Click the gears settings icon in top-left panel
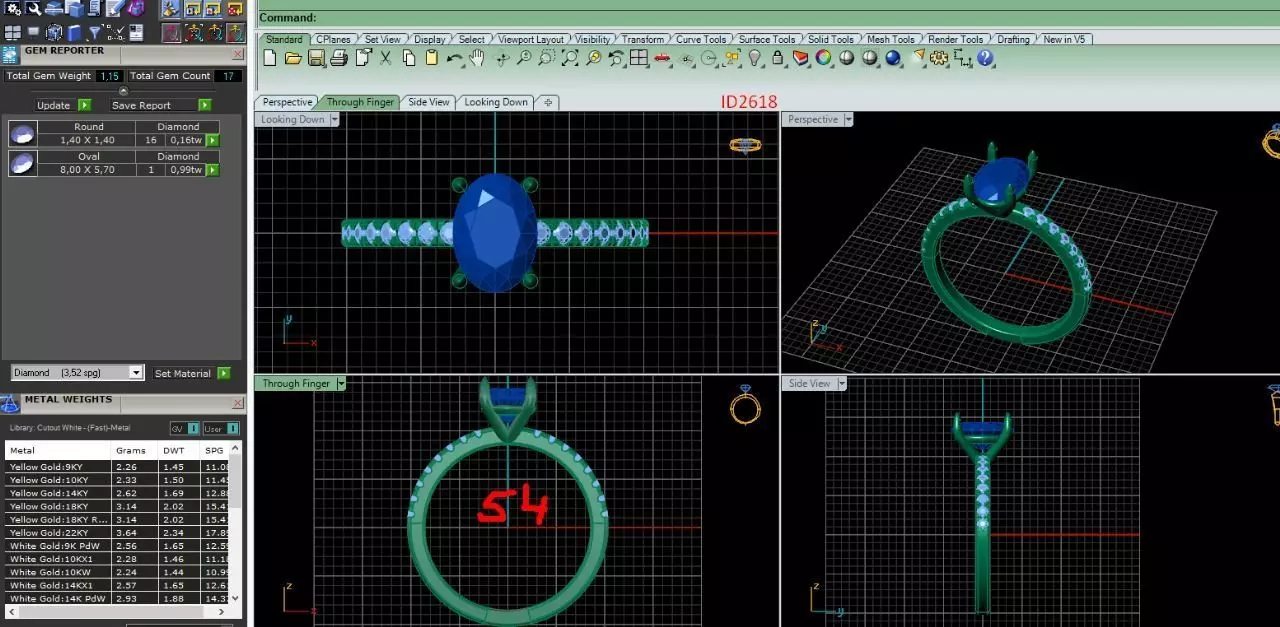This screenshot has height=627, width=1280. [x=13, y=9]
